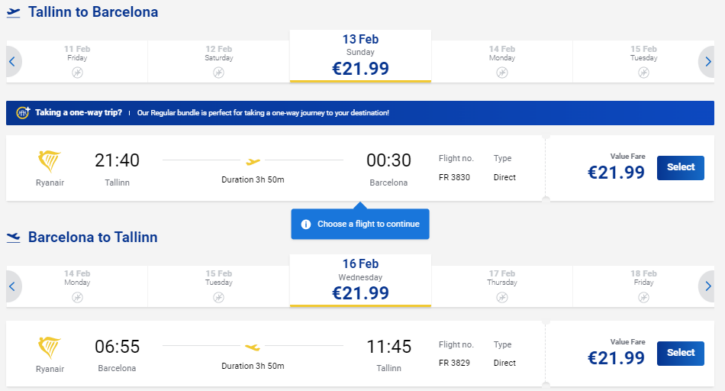725x391 pixels.
Task: Click the departing plane icon beside Tallinn to Barcelona
Action: pos(13,12)
